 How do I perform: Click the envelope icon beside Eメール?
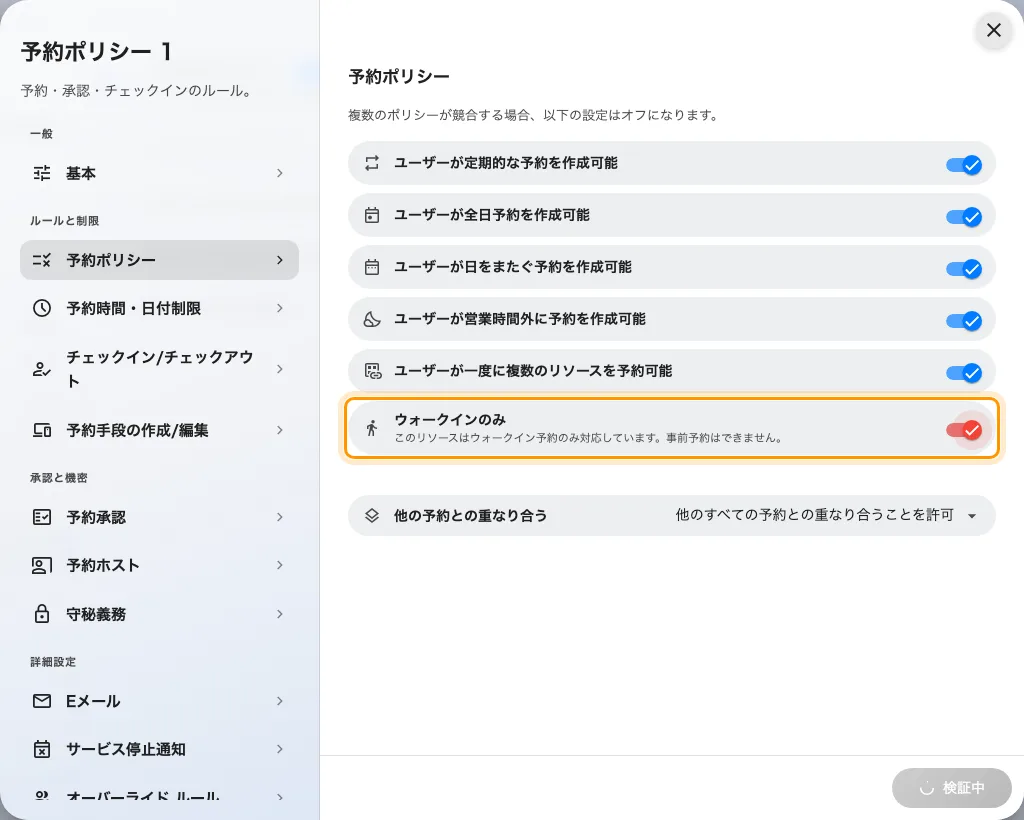[x=42, y=701]
